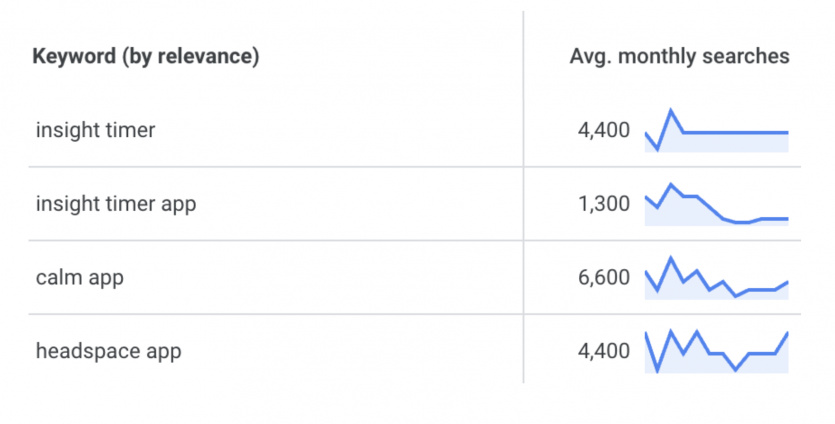
Task: Click the flat tail of the insight timer app sparkline
Action: (775, 218)
